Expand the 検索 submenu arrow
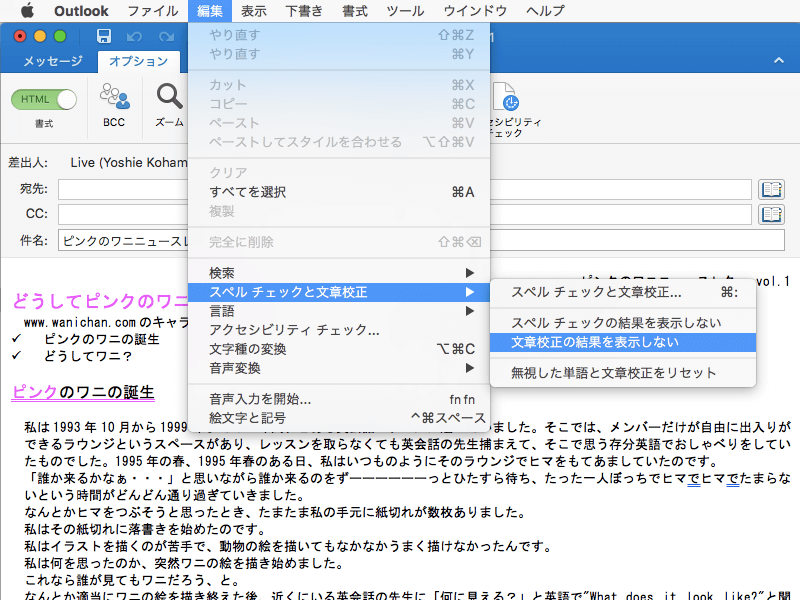Image resolution: width=800 pixels, height=600 pixels. (470, 273)
